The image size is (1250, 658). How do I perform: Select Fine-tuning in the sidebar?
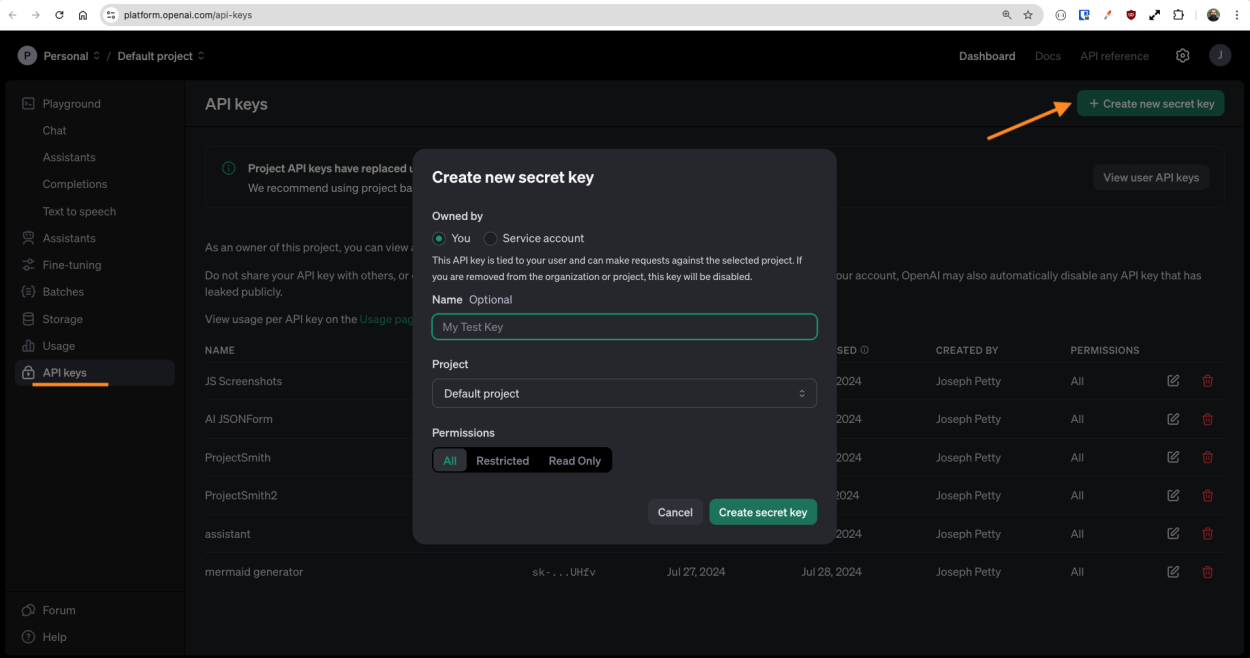click(70, 264)
